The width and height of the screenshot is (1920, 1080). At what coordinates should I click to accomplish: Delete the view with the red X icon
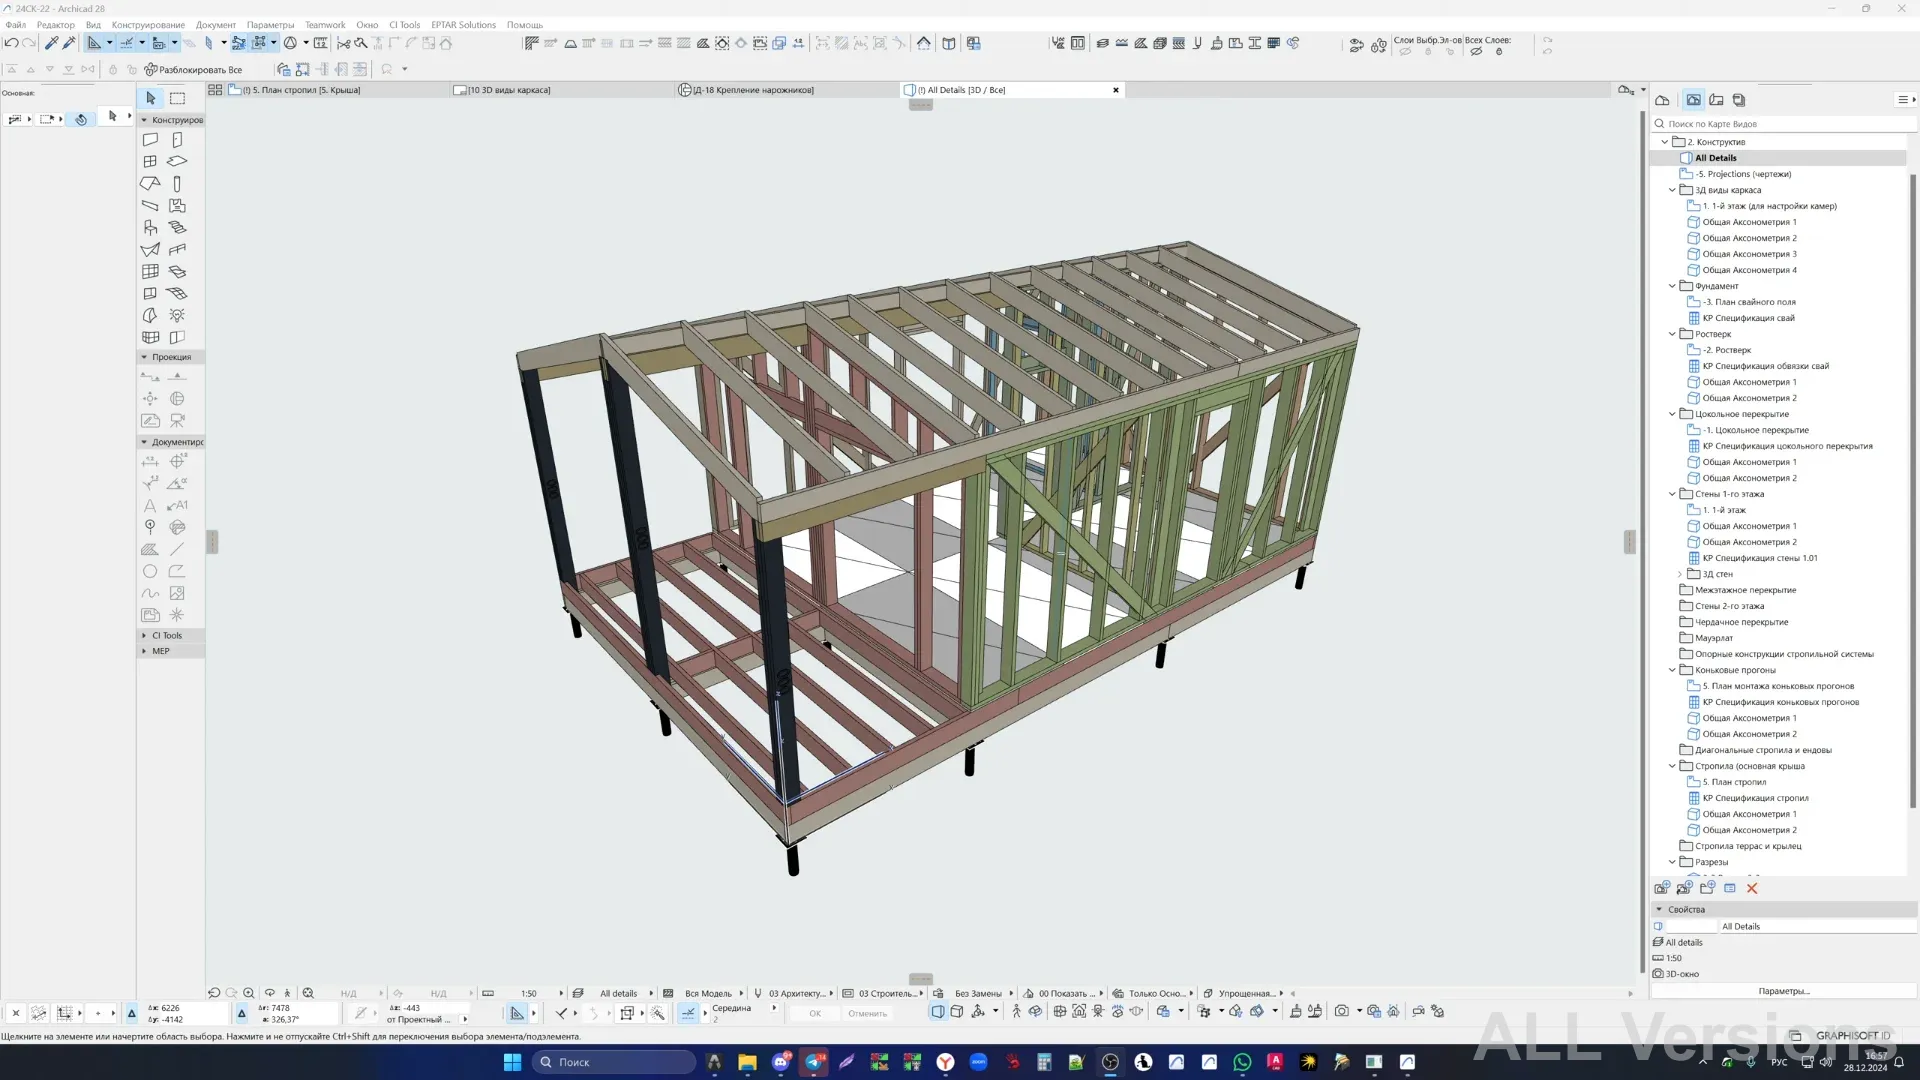pyautogui.click(x=1752, y=888)
